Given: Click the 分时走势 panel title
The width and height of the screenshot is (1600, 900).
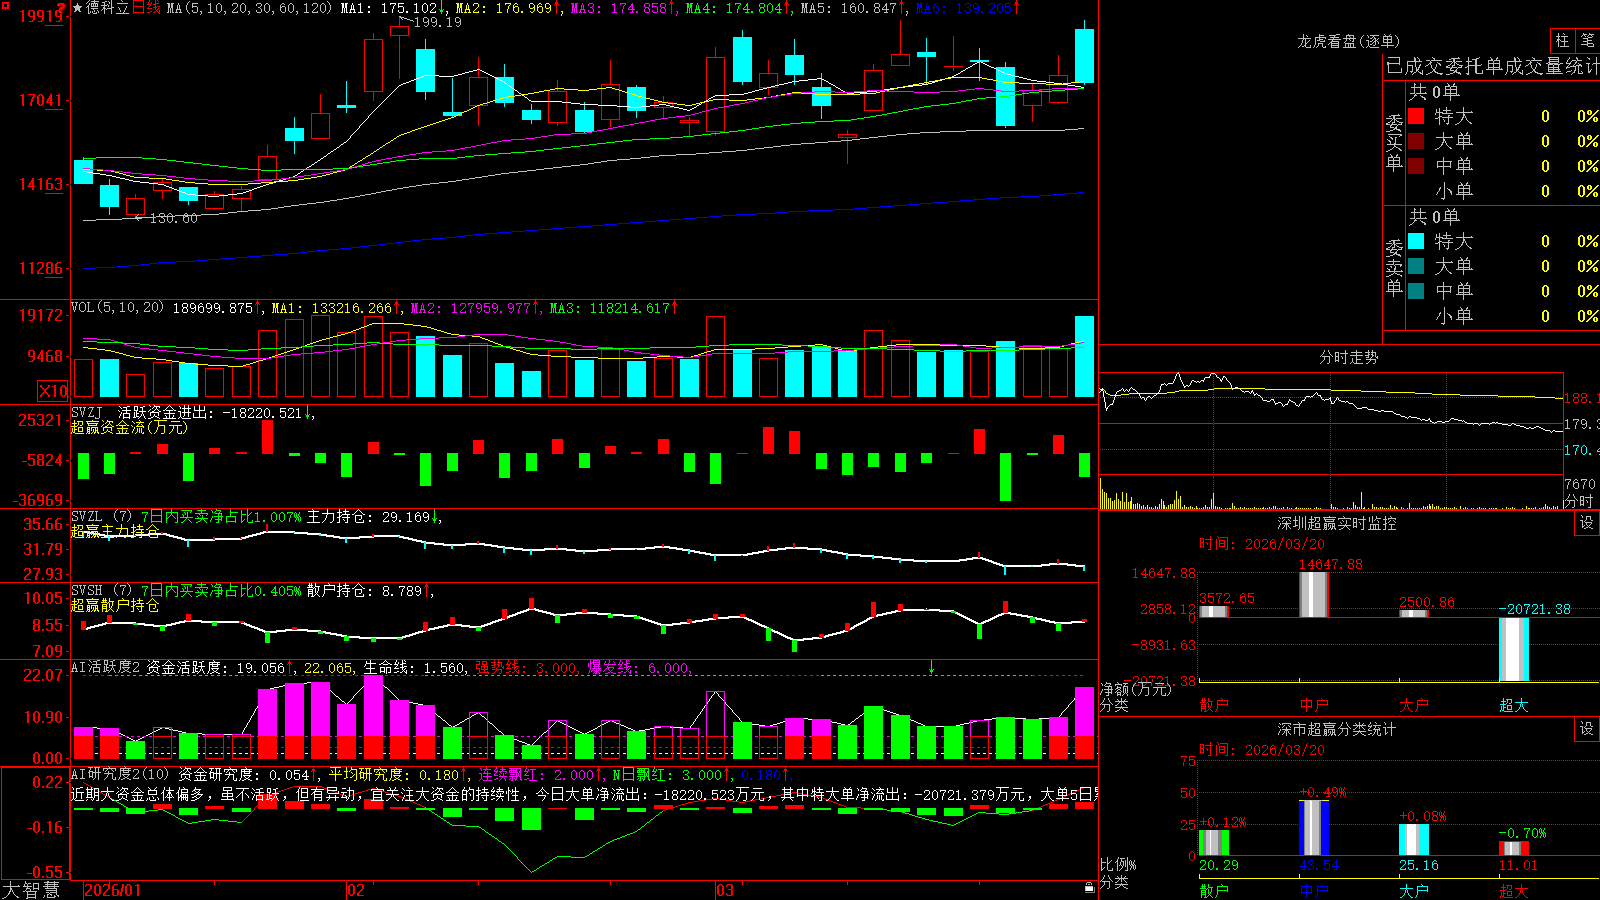Looking at the screenshot, I should tap(1349, 357).
